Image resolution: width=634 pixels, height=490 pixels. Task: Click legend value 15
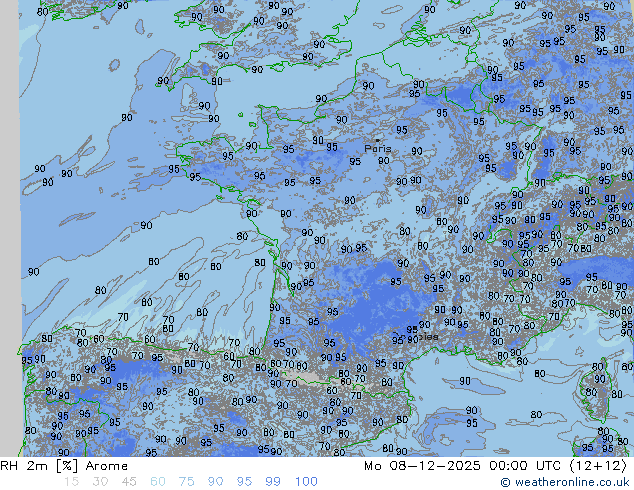coord(71,482)
